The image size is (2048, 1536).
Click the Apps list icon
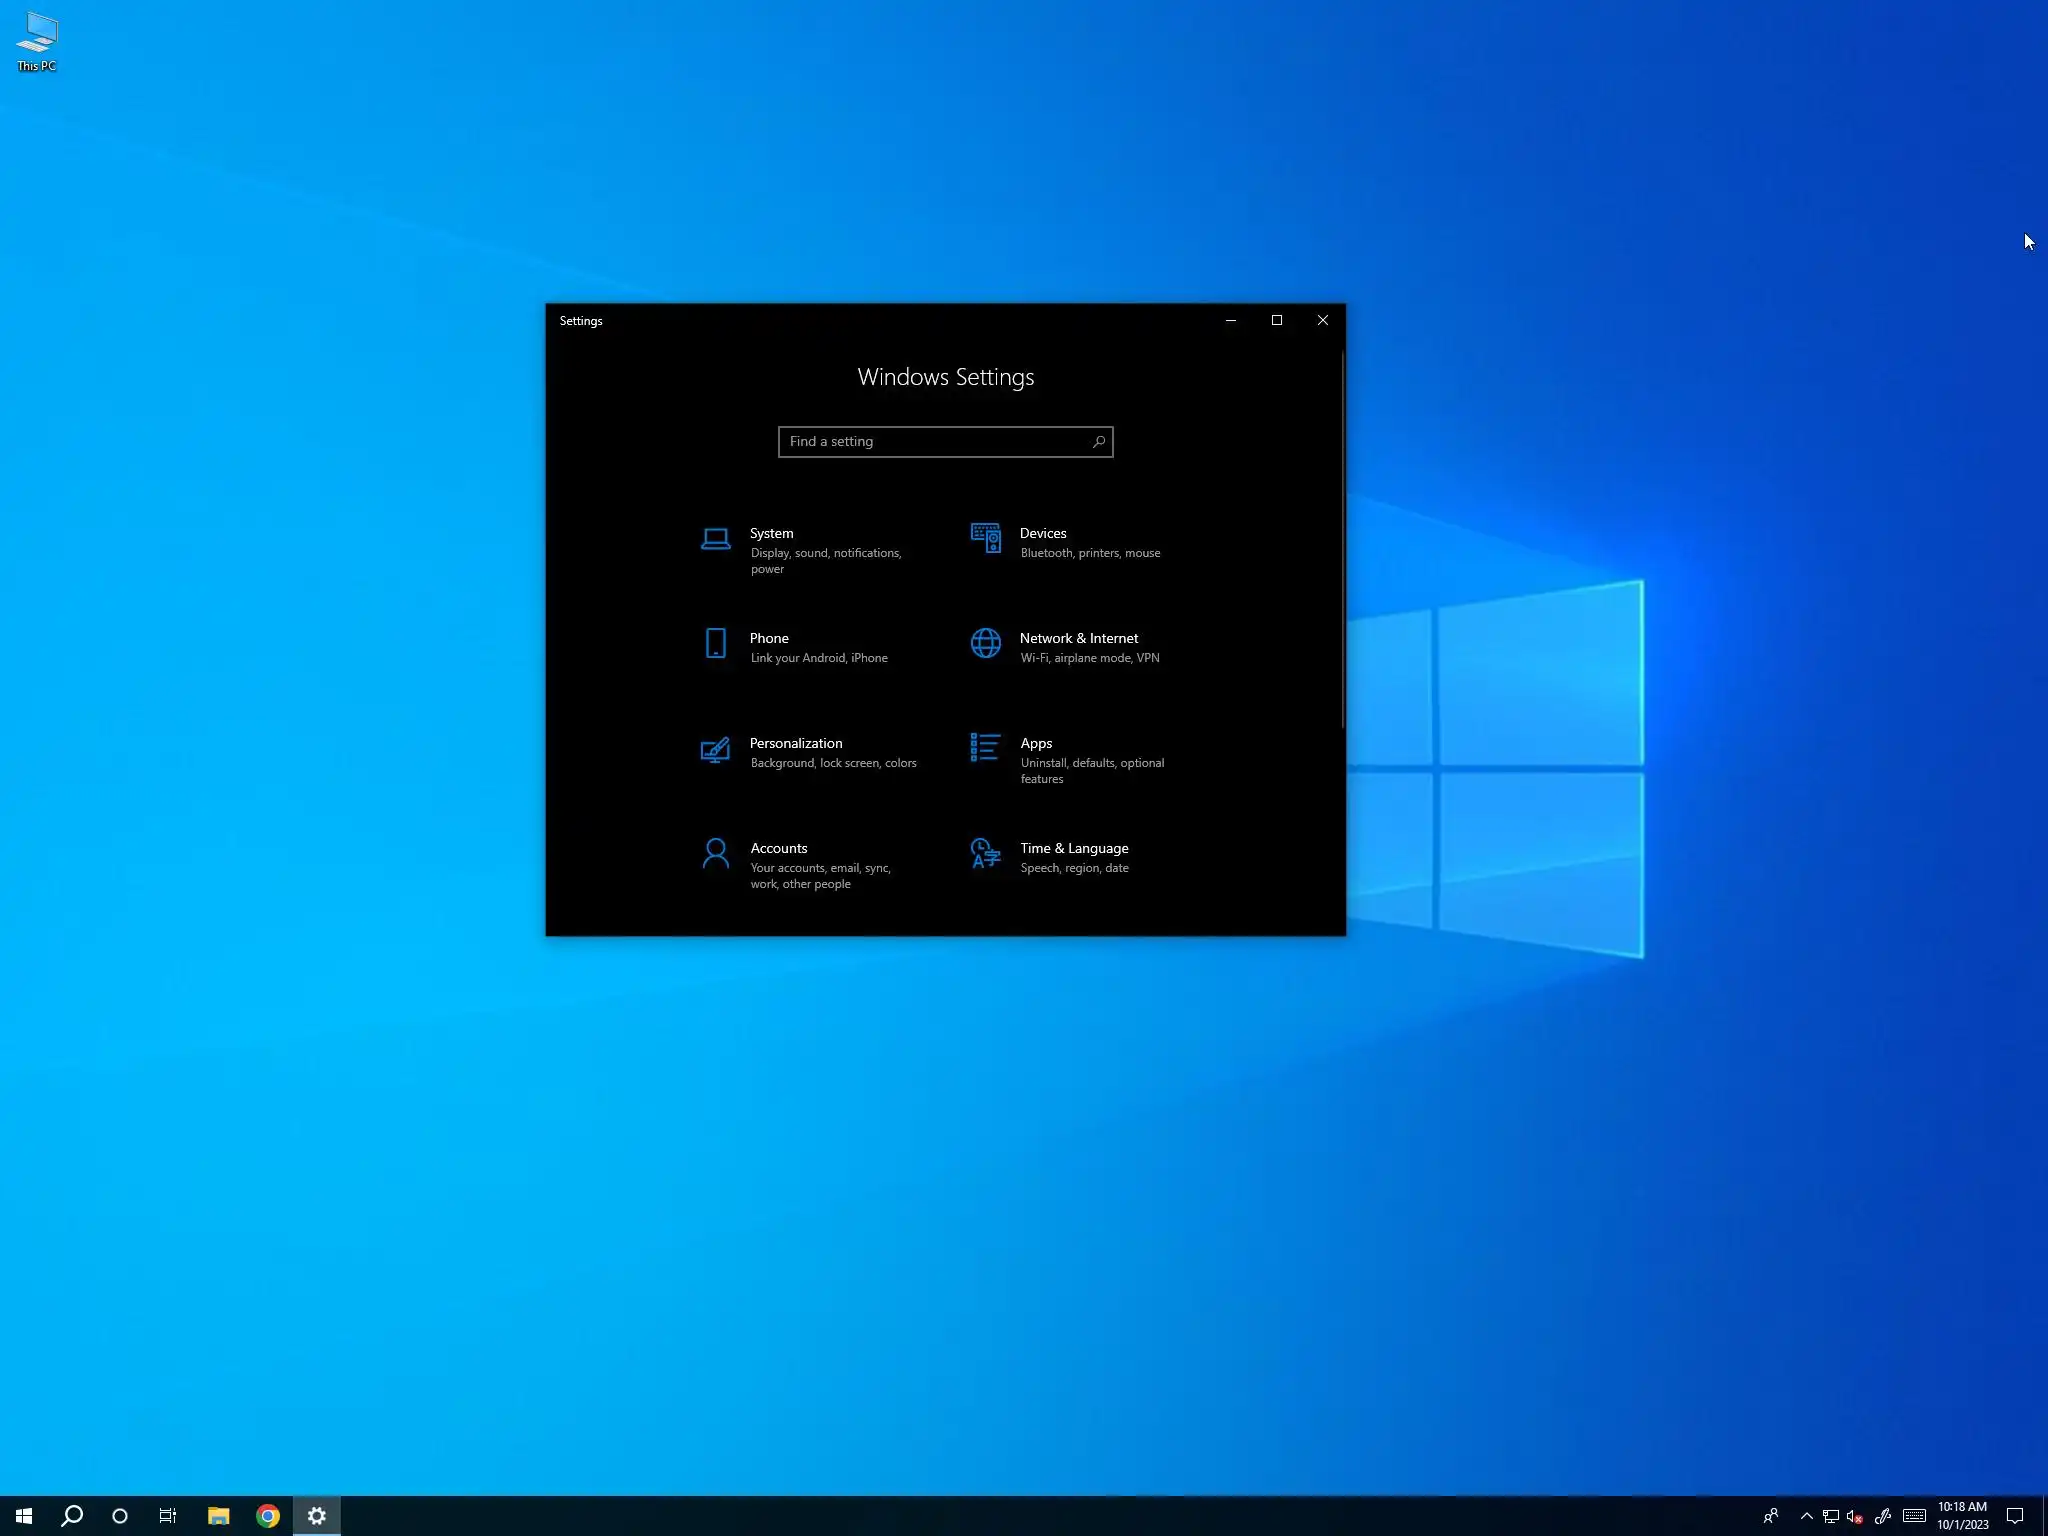[x=985, y=748]
